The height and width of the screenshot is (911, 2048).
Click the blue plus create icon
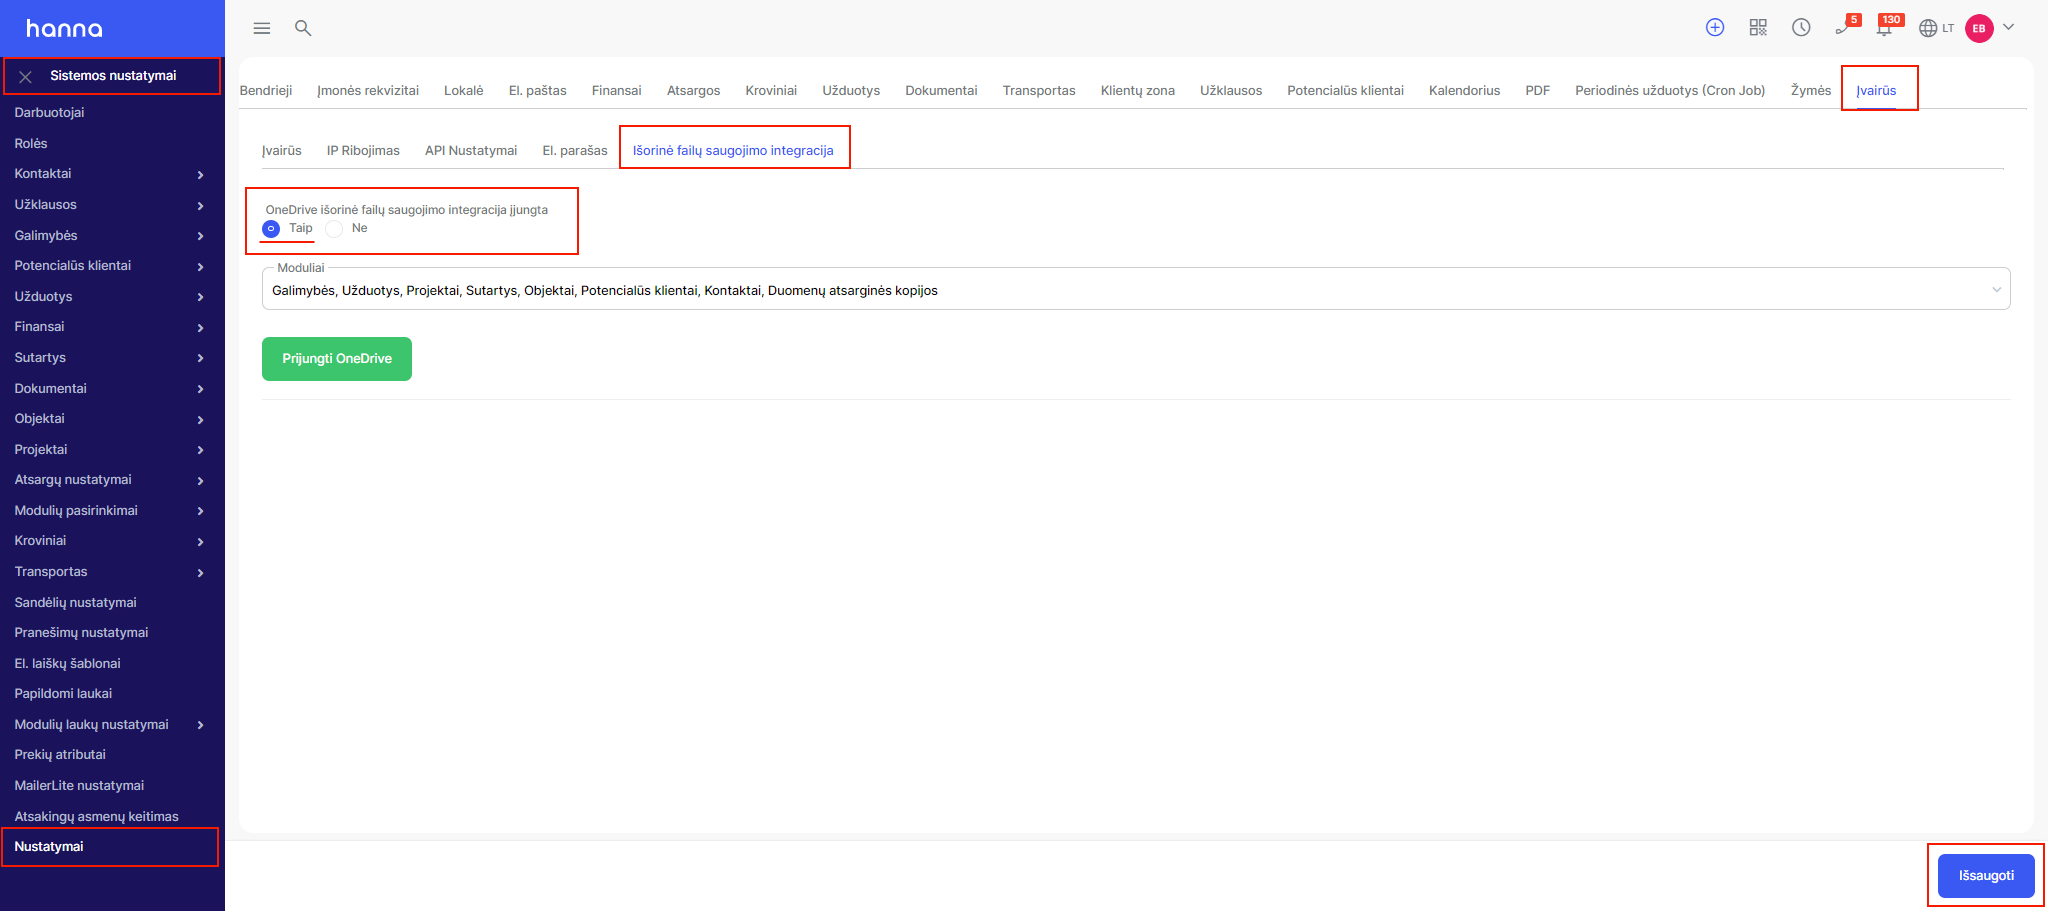[1715, 28]
